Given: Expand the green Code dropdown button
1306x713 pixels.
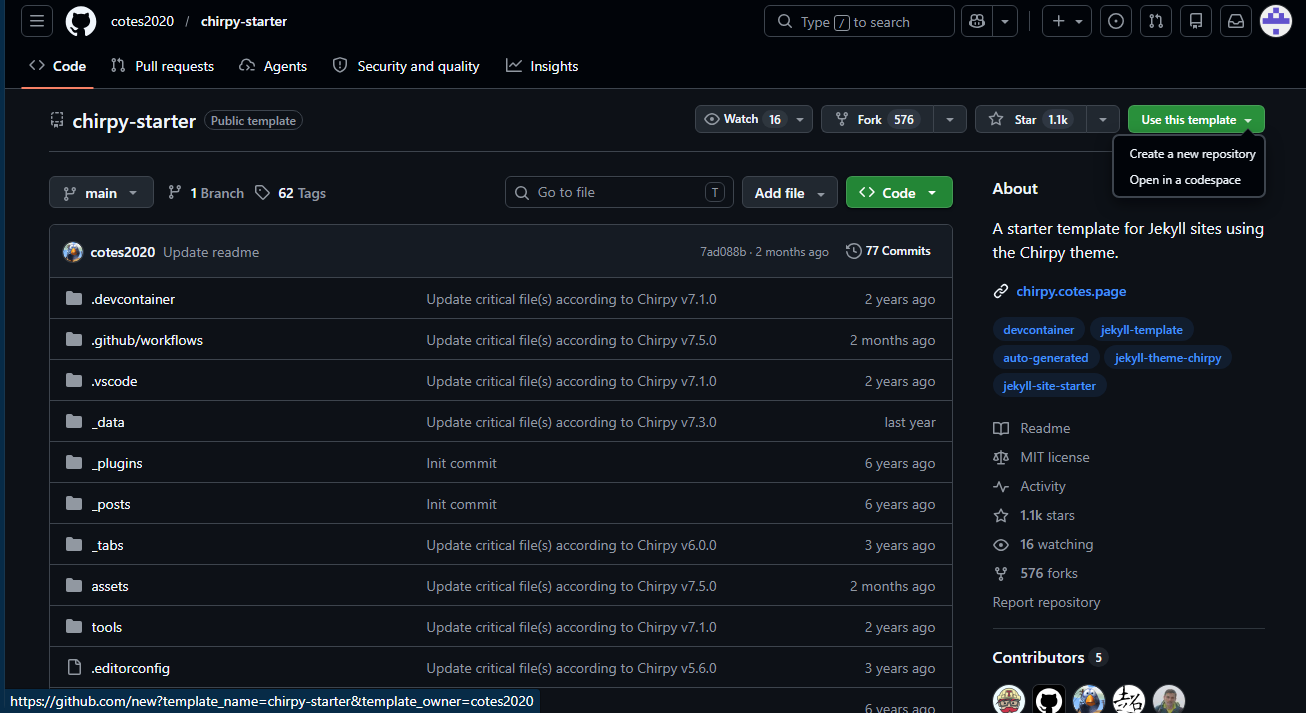Looking at the screenshot, I should point(899,193).
